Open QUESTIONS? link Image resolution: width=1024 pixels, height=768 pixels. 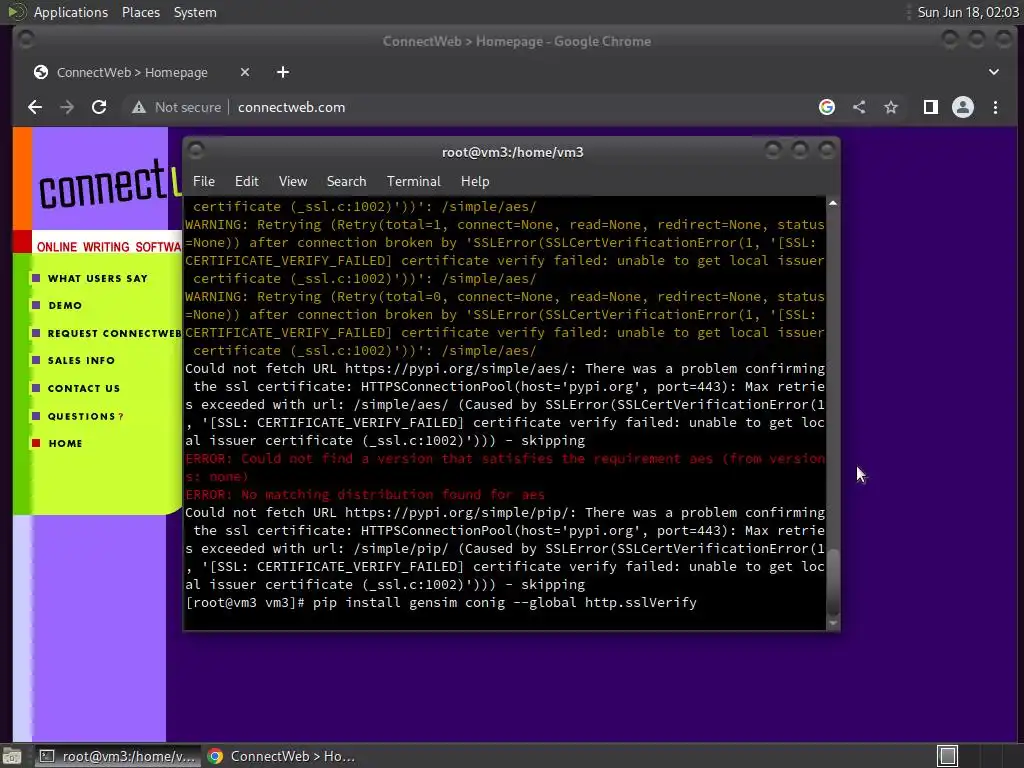coord(85,416)
